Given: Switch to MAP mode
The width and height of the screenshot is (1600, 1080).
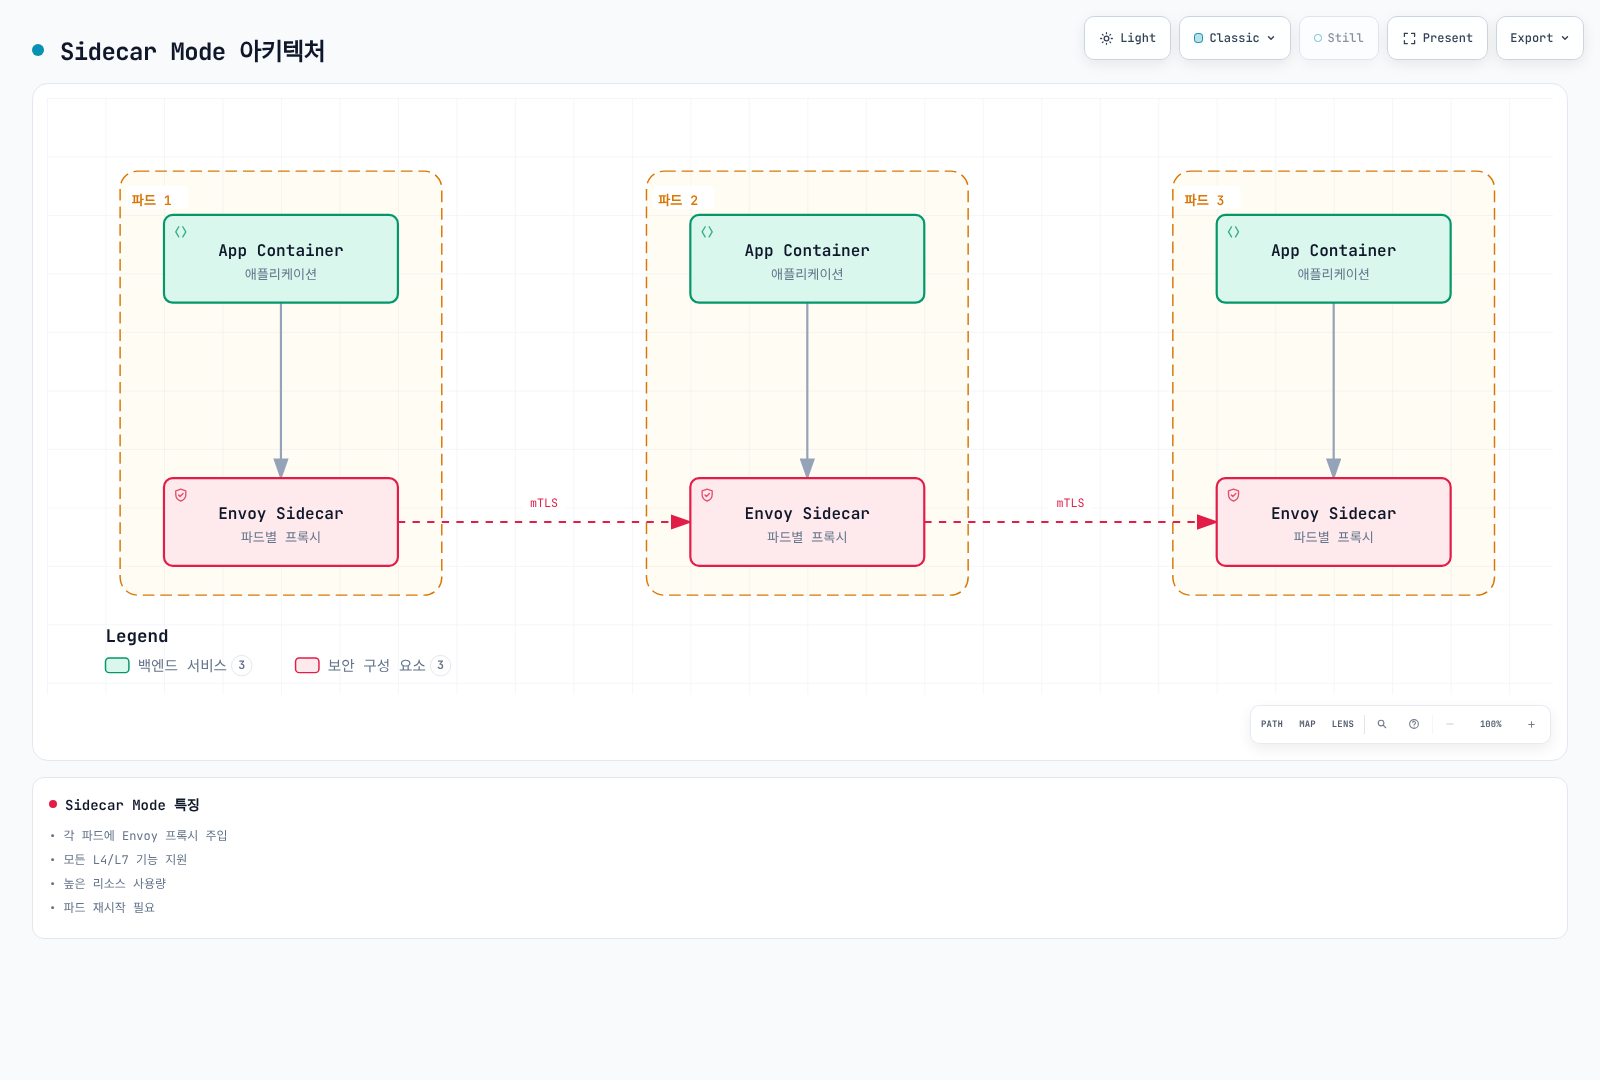Looking at the screenshot, I should point(1307,724).
